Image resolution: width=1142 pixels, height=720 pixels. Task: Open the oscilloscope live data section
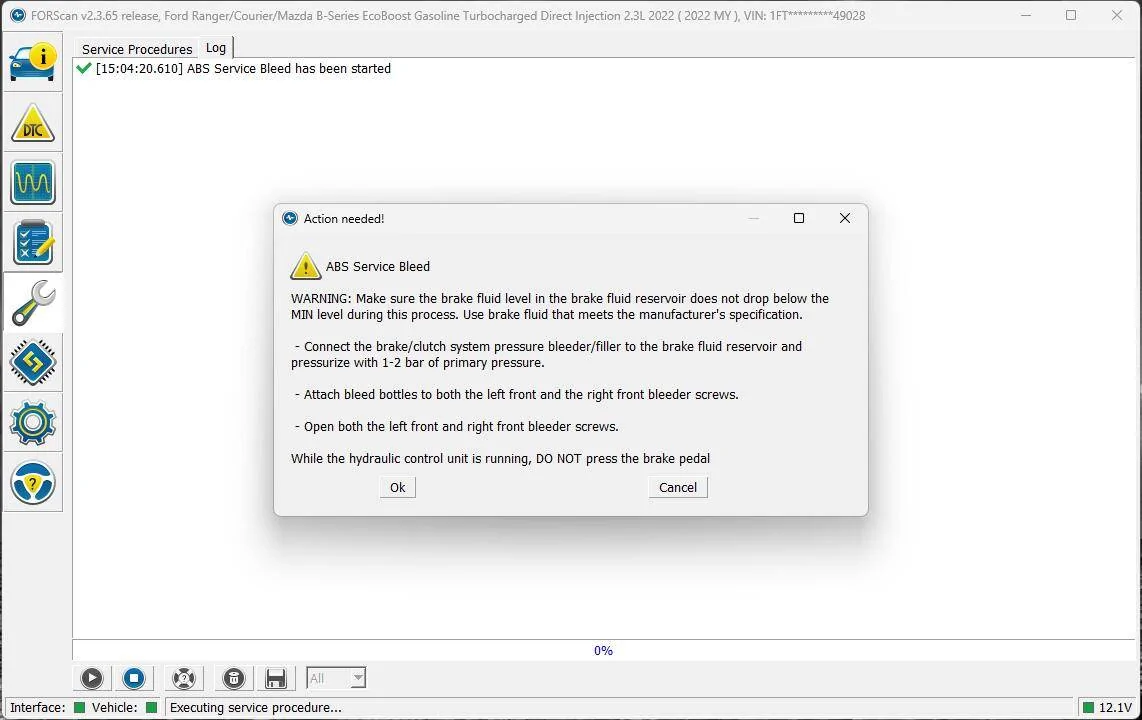[33, 183]
